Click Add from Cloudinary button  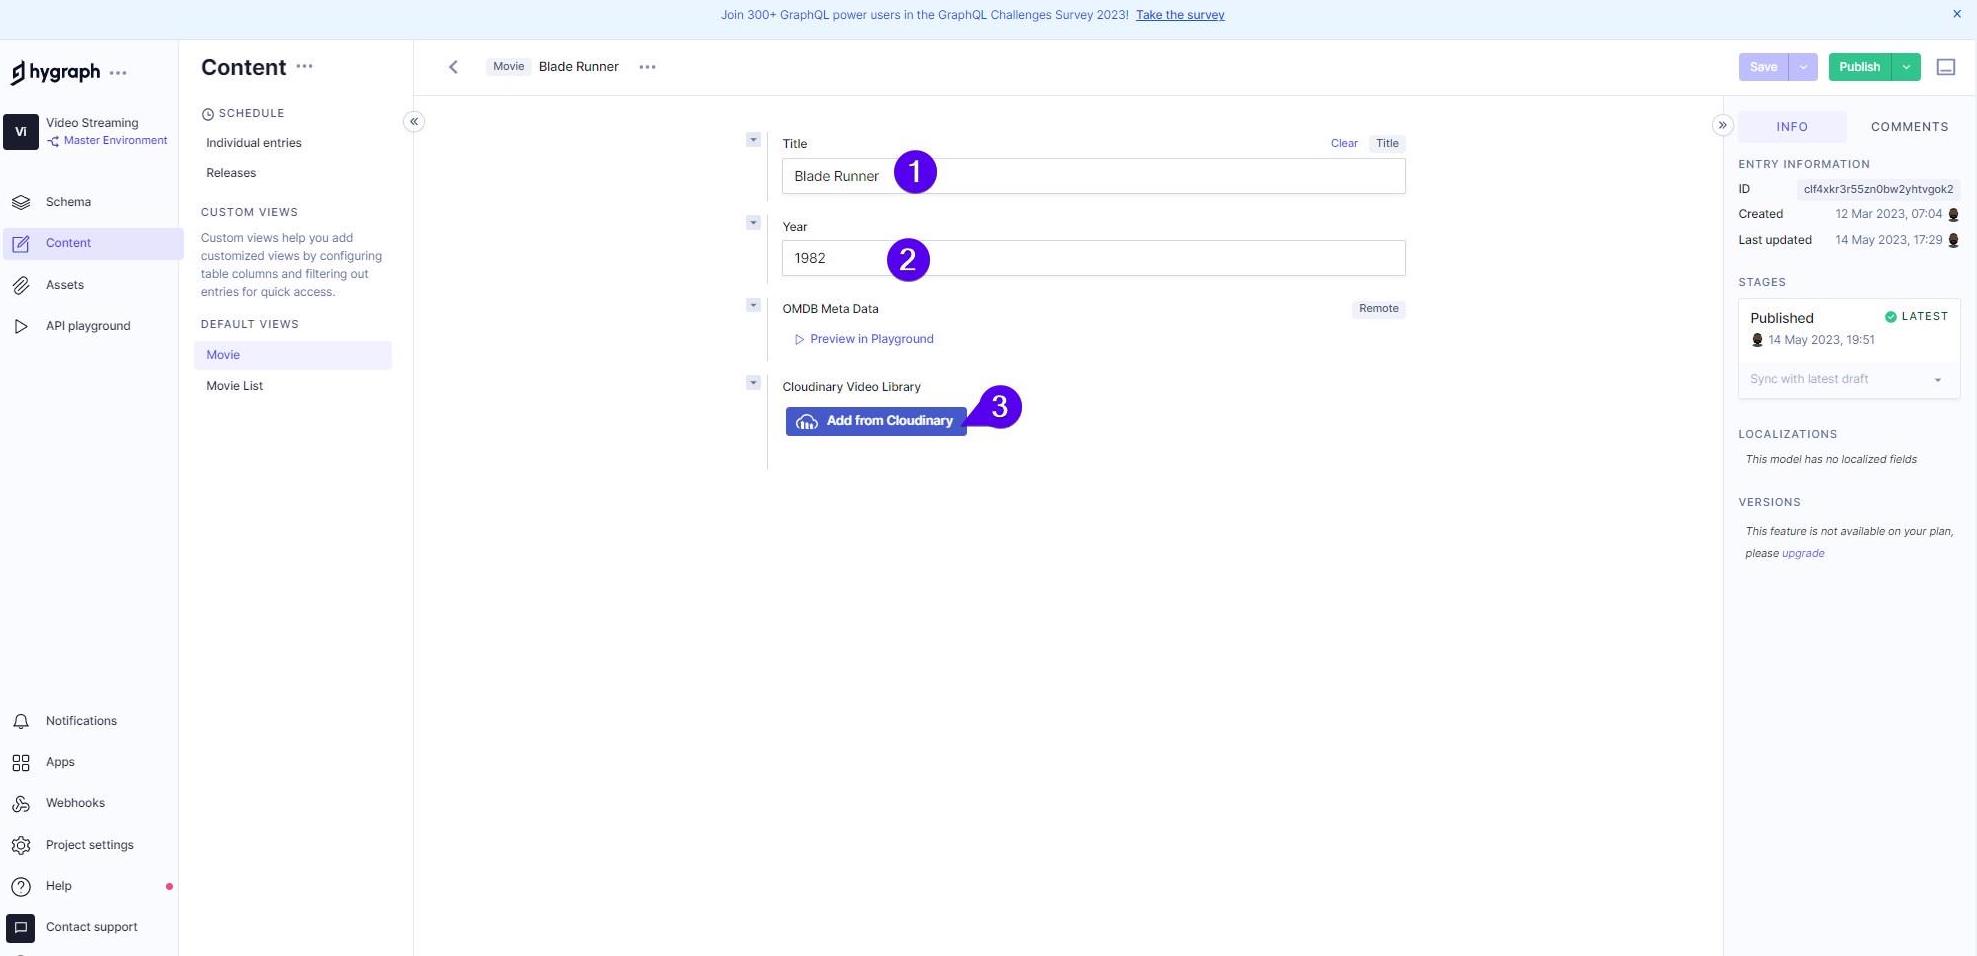pyautogui.click(x=876, y=421)
